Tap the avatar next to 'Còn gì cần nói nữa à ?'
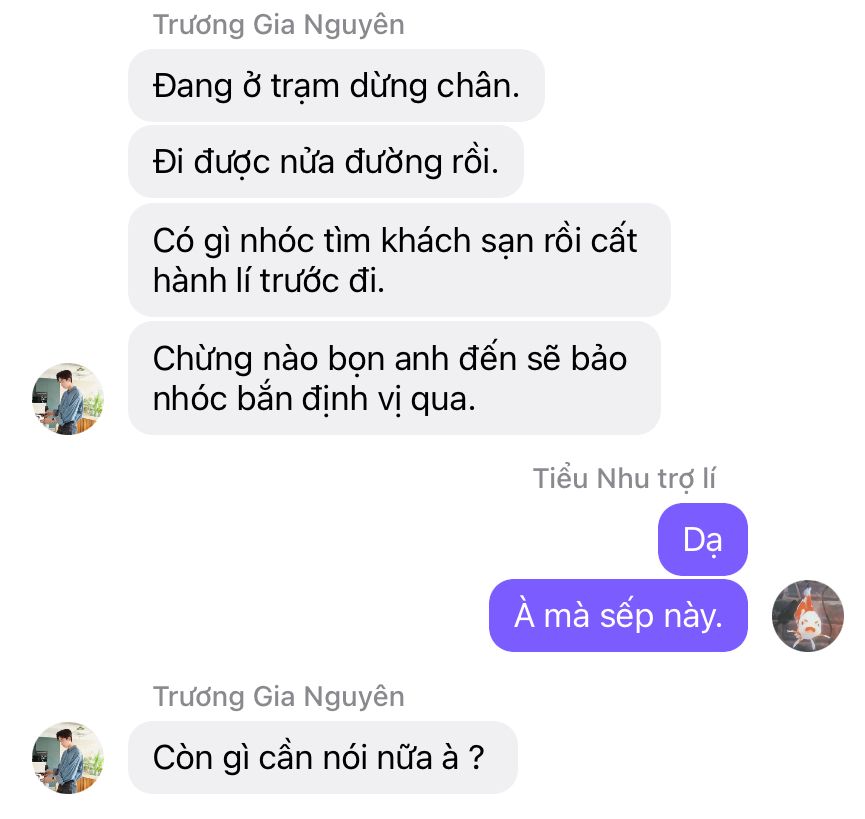 coord(68,758)
